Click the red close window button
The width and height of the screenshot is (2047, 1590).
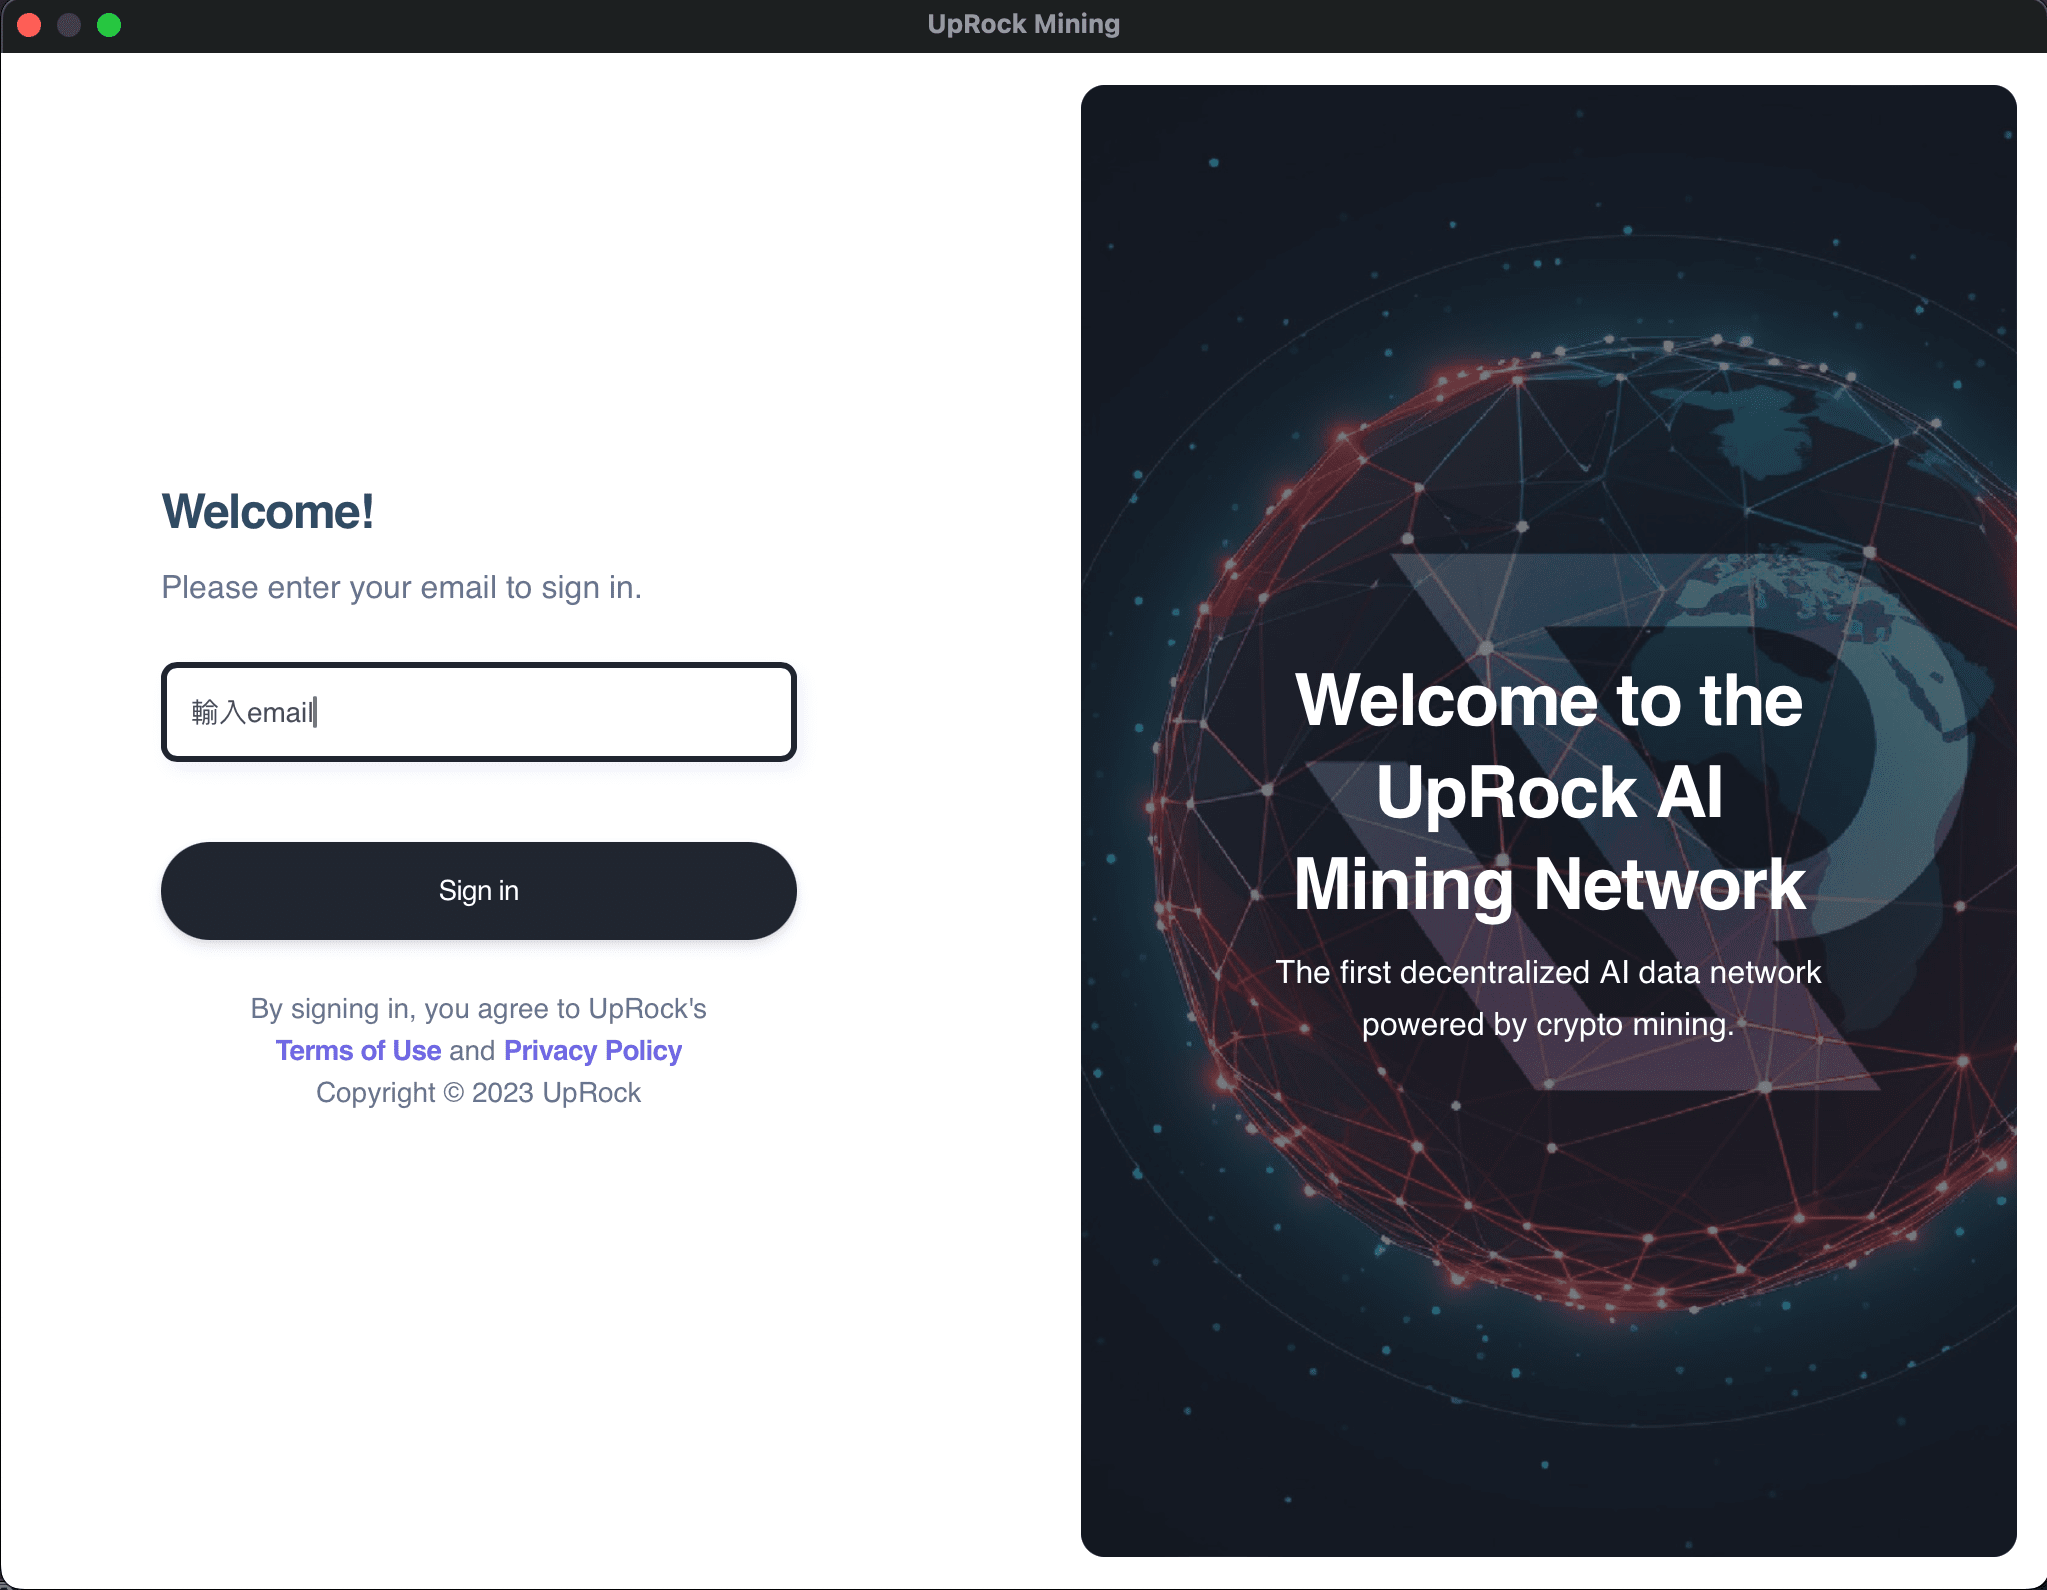tap(29, 25)
